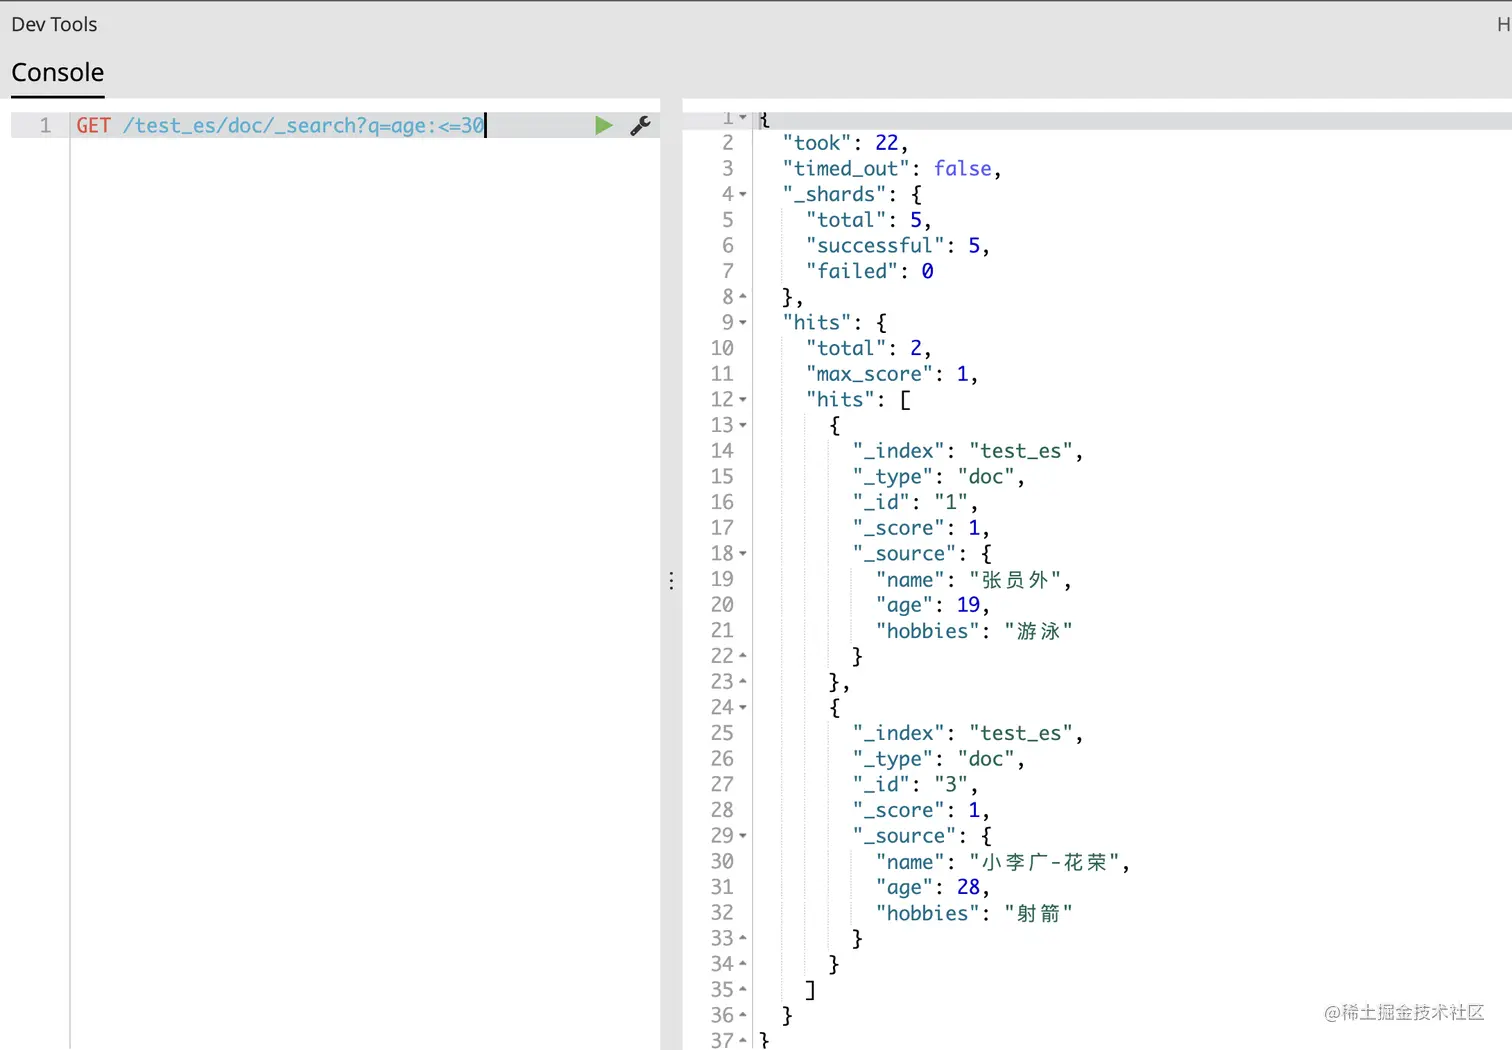Click the fold marker beside line number 35
Screen dimensions: 1512x1050
tap(743, 989)
